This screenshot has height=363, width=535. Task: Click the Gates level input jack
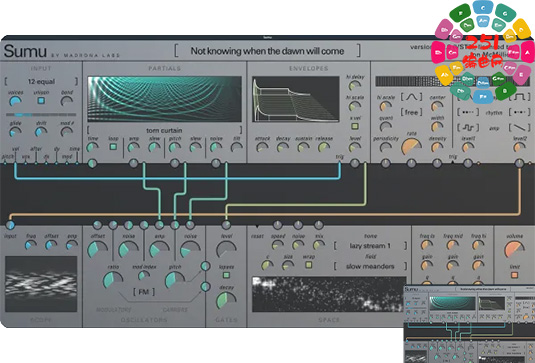pyautogui.click(x=226, y=225)
